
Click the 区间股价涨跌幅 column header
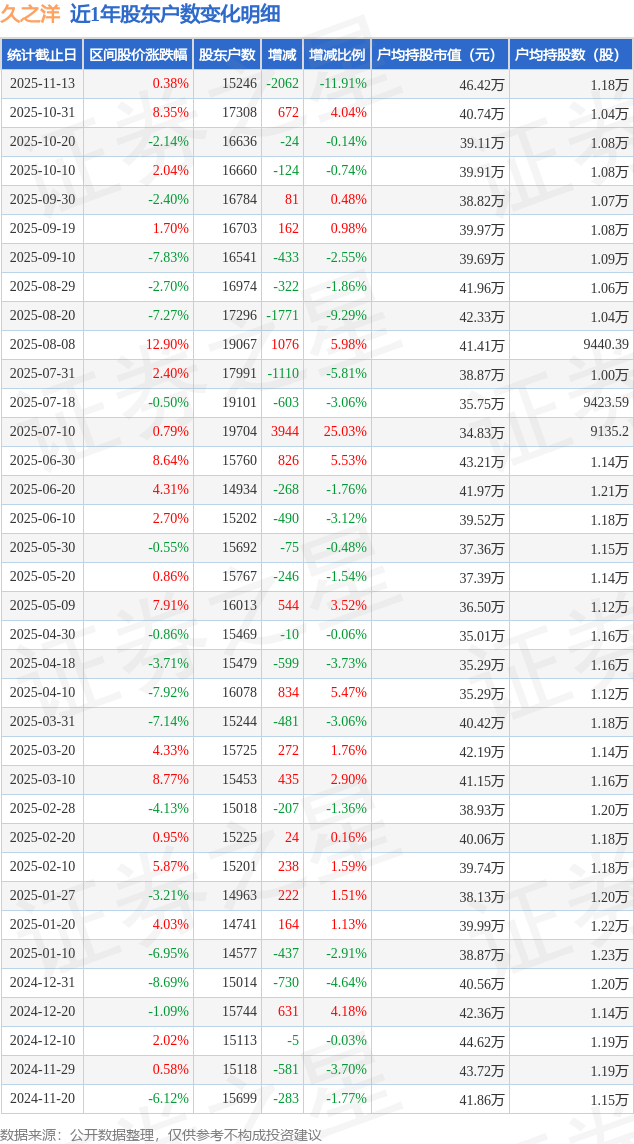pos(137,55)
